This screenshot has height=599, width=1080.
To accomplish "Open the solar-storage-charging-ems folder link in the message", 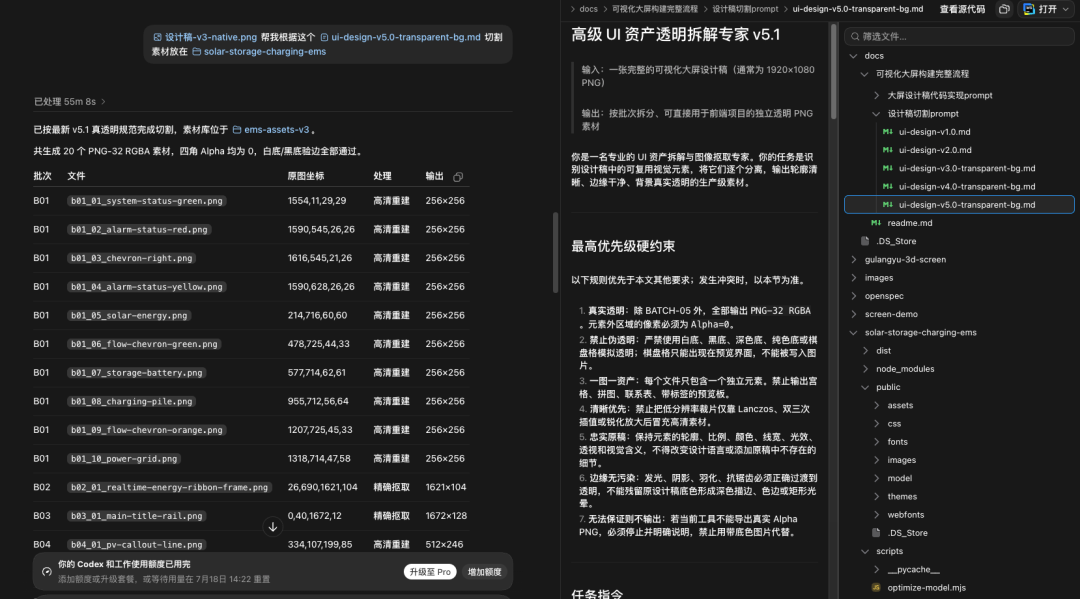I will coord(259,52).
